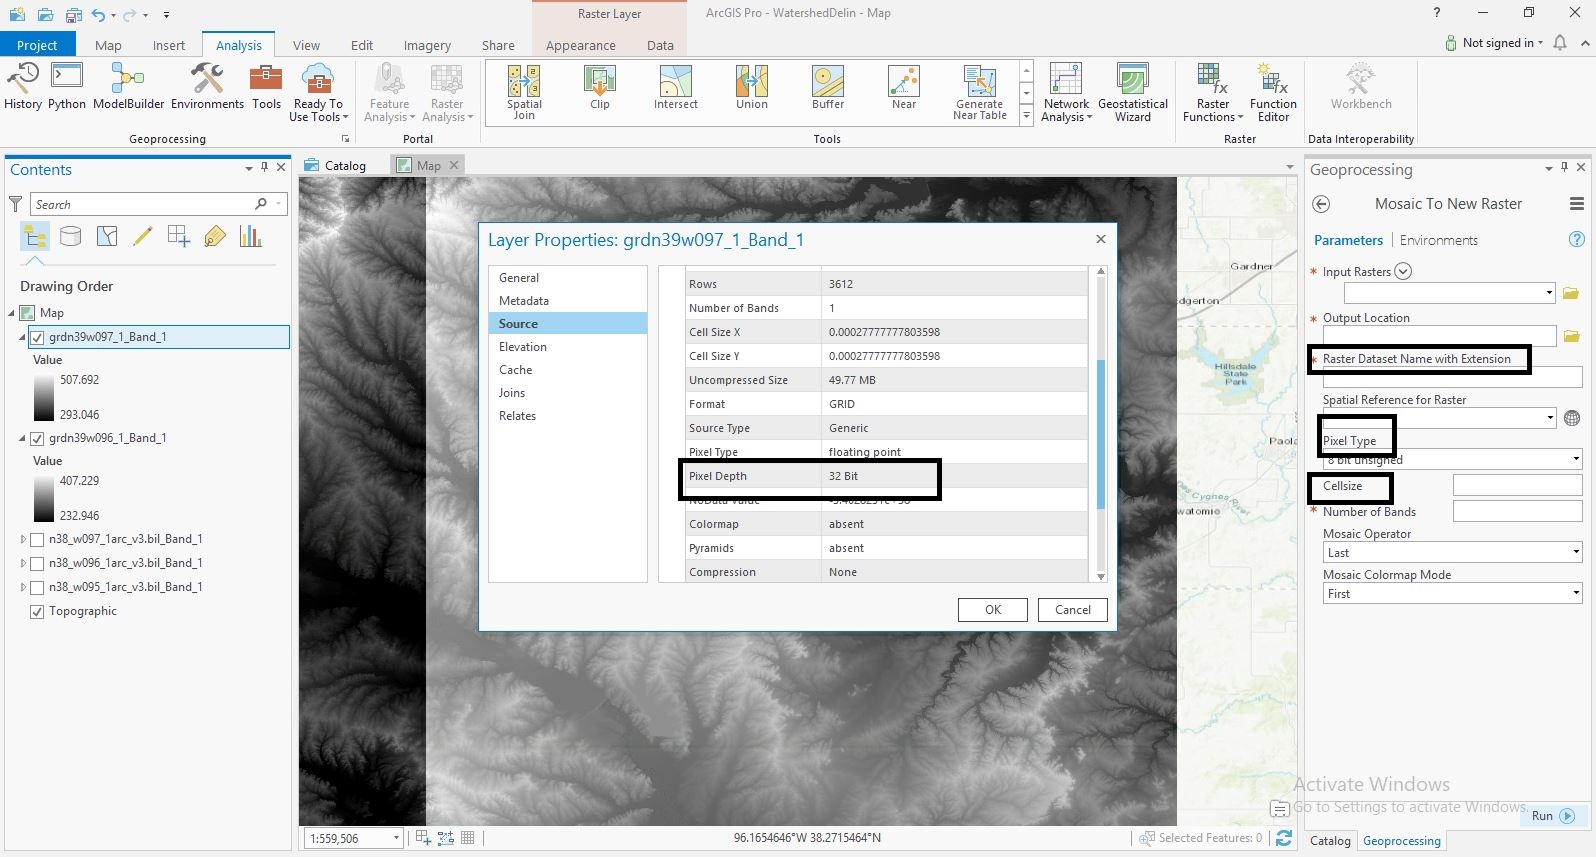Cancel the Layer Properties dialog
This screenshot has height=857, width=1596.
[x=1073, y=610]
